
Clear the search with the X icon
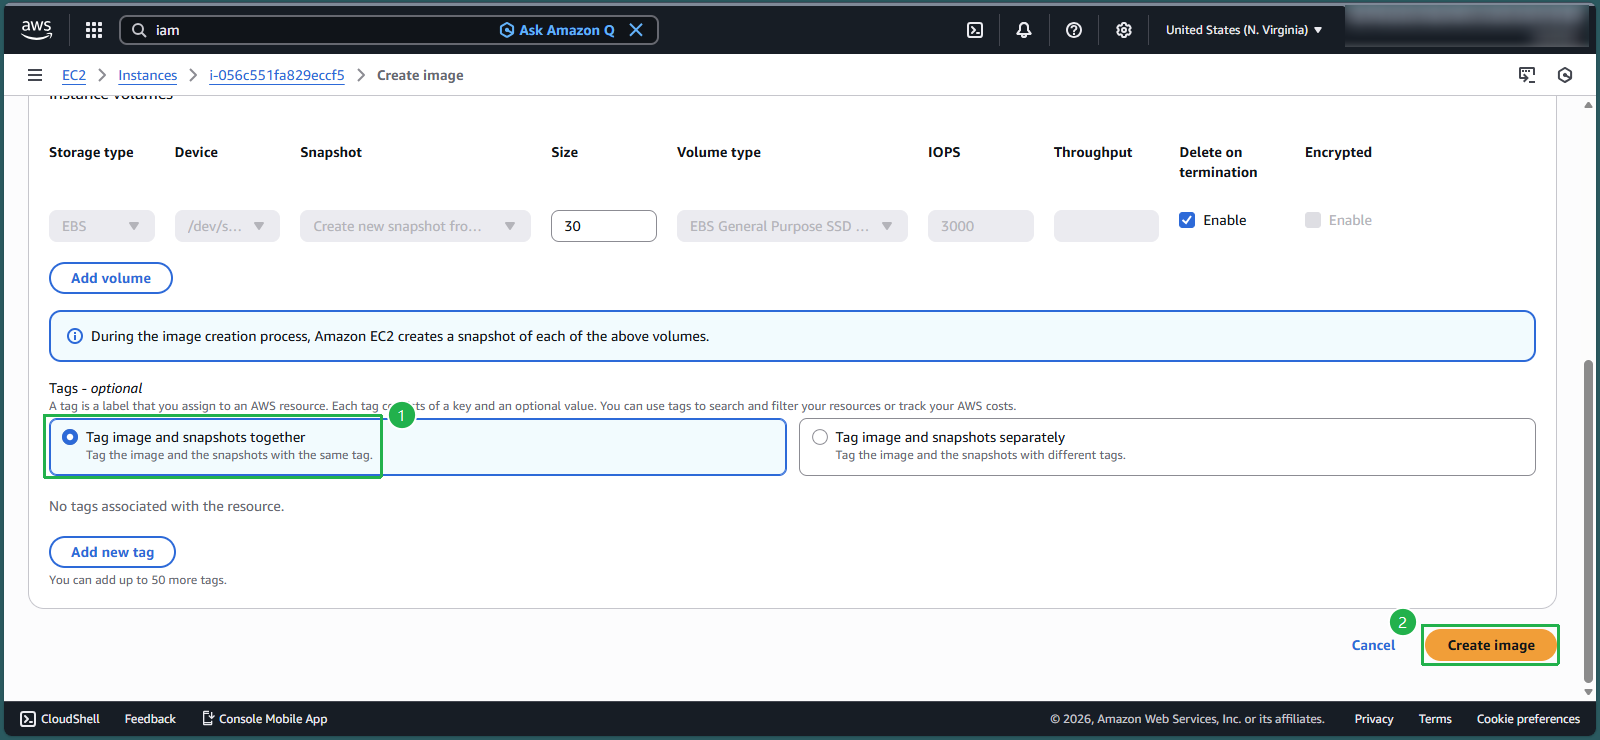(636, 30)
